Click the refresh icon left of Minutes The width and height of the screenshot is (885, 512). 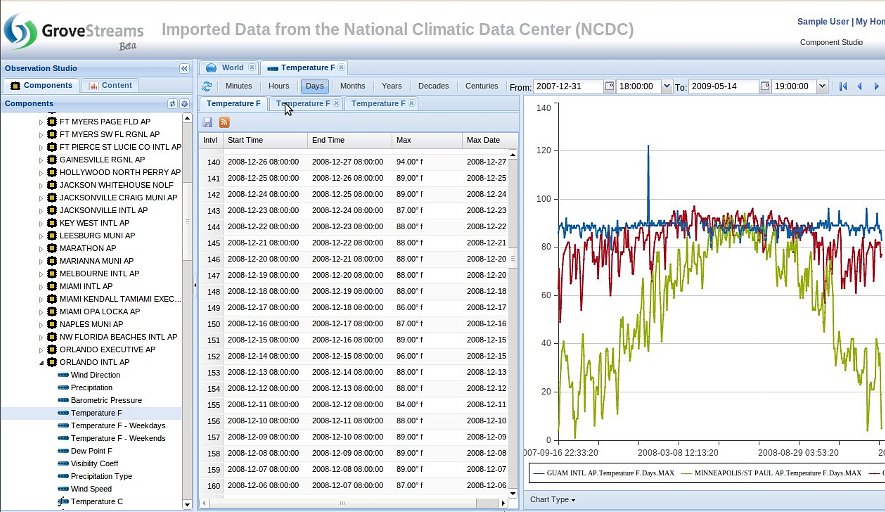coord(207,87)
